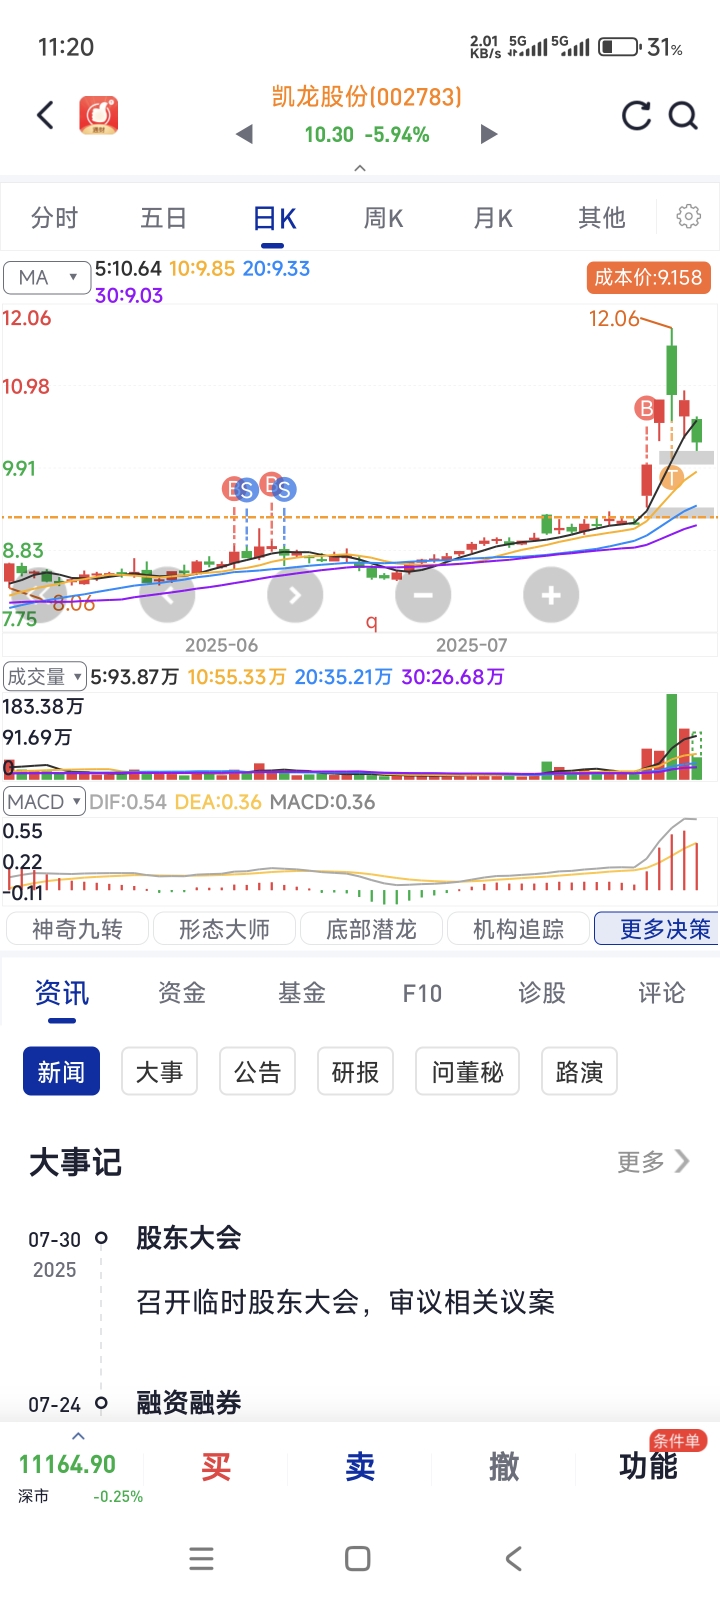Open 其他 chart period tab

pyautogui.click(x=601, y=218)
